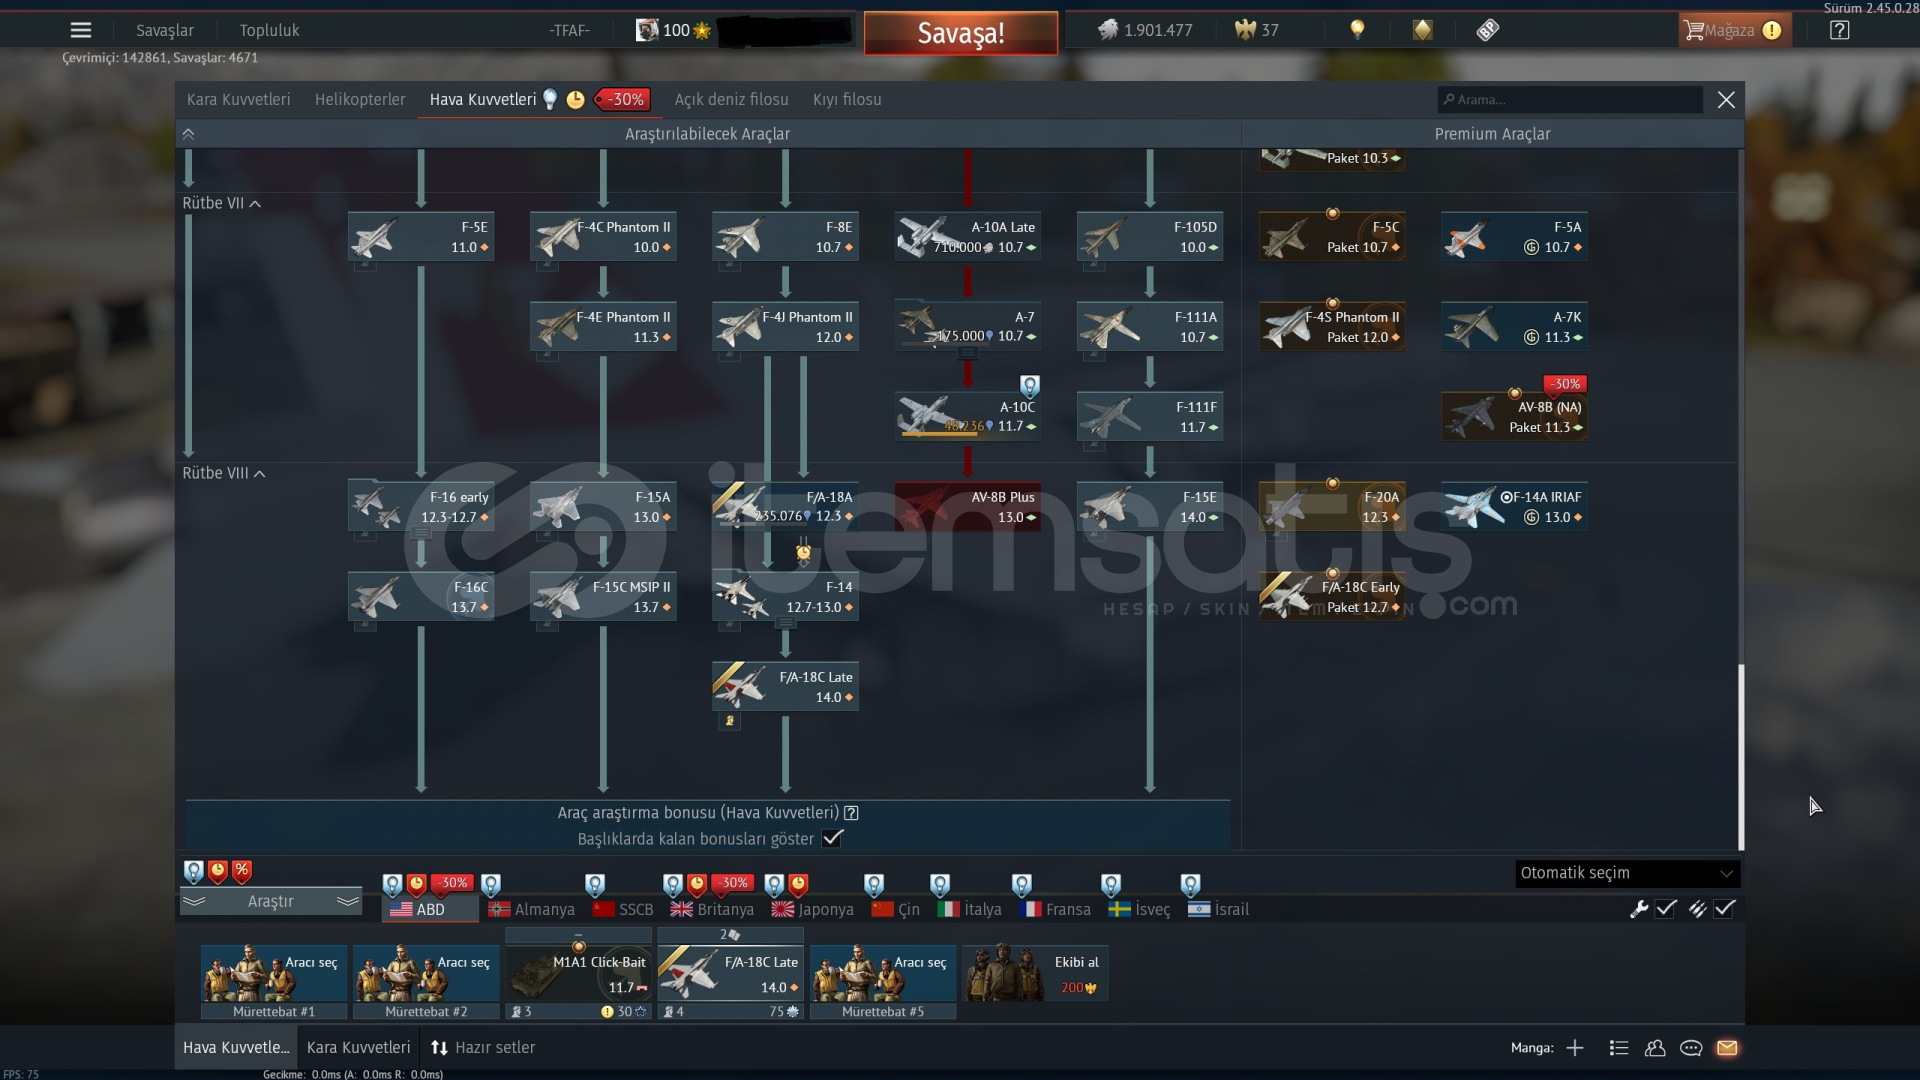Select the F-4S Phantom II premium card
Viewport: 1920px width, 1080px height.
point(1332,326)
